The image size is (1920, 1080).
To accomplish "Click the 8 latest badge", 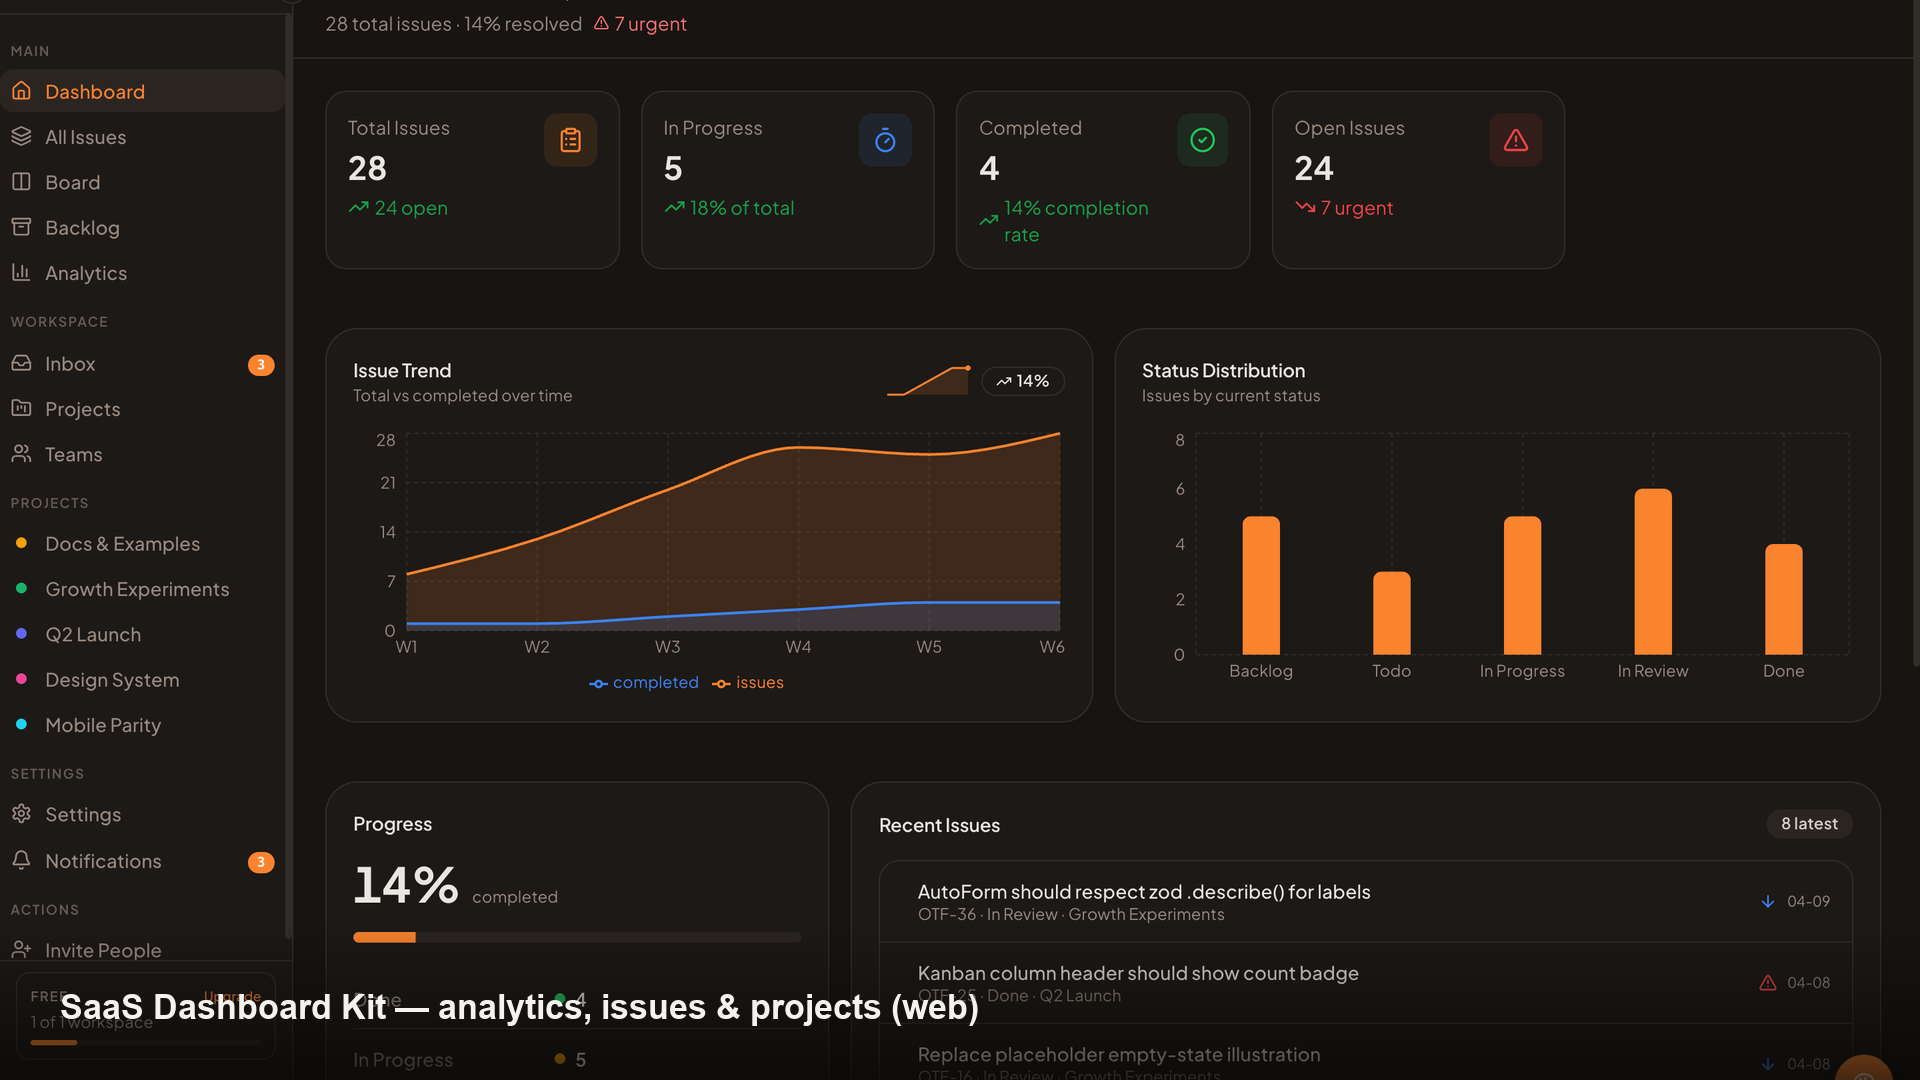I will coord(1809,824).
